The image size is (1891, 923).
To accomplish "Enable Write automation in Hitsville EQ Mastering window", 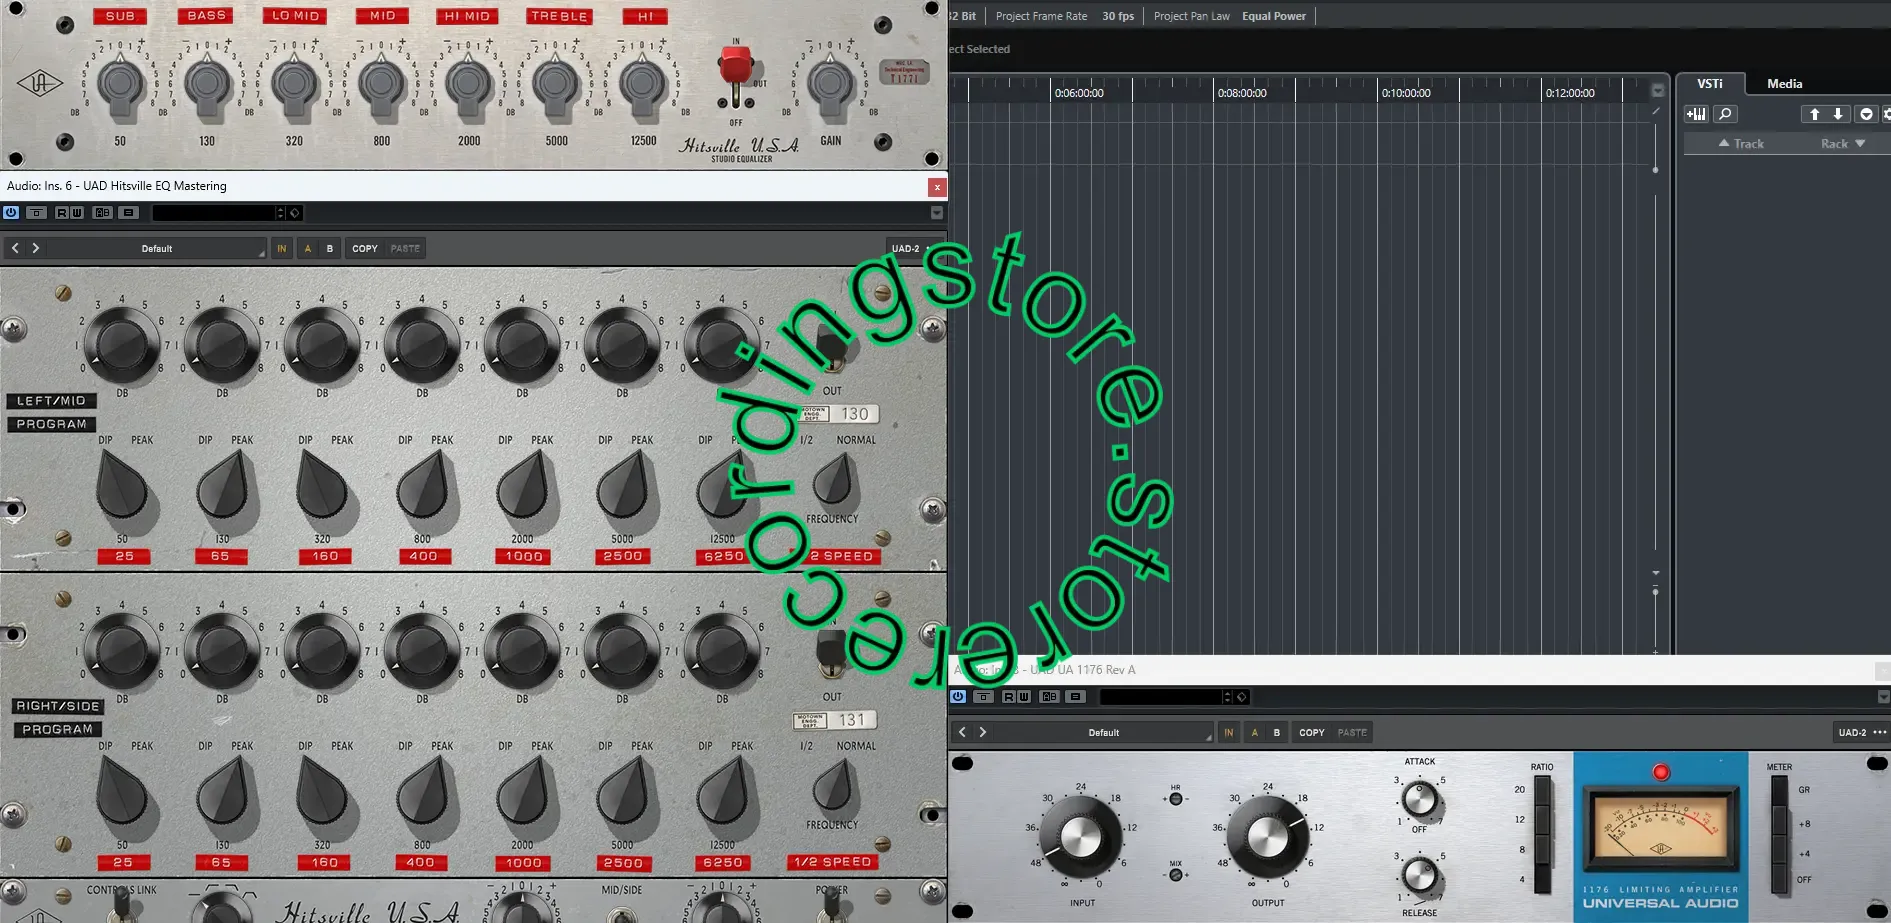I will click(77, 213).
